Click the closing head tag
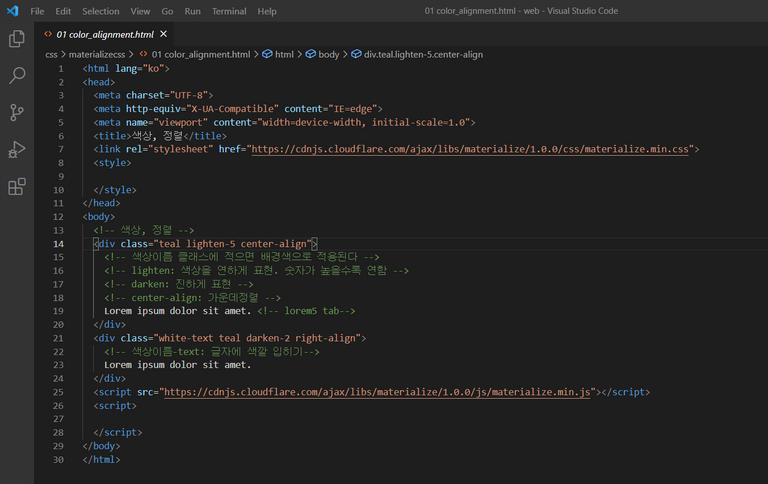The image size is (768, 484). [101, 203]
